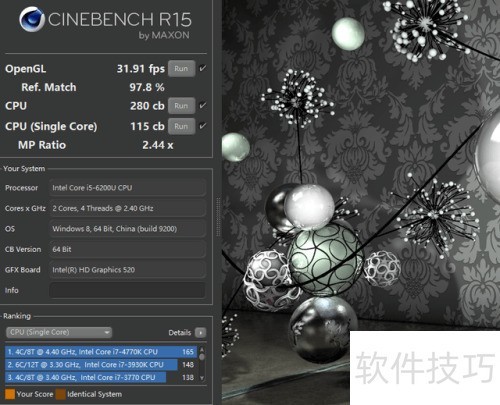Screen dimensions: 500x405
Task: Click the Details label in Ranking
Action: point(180,333)
